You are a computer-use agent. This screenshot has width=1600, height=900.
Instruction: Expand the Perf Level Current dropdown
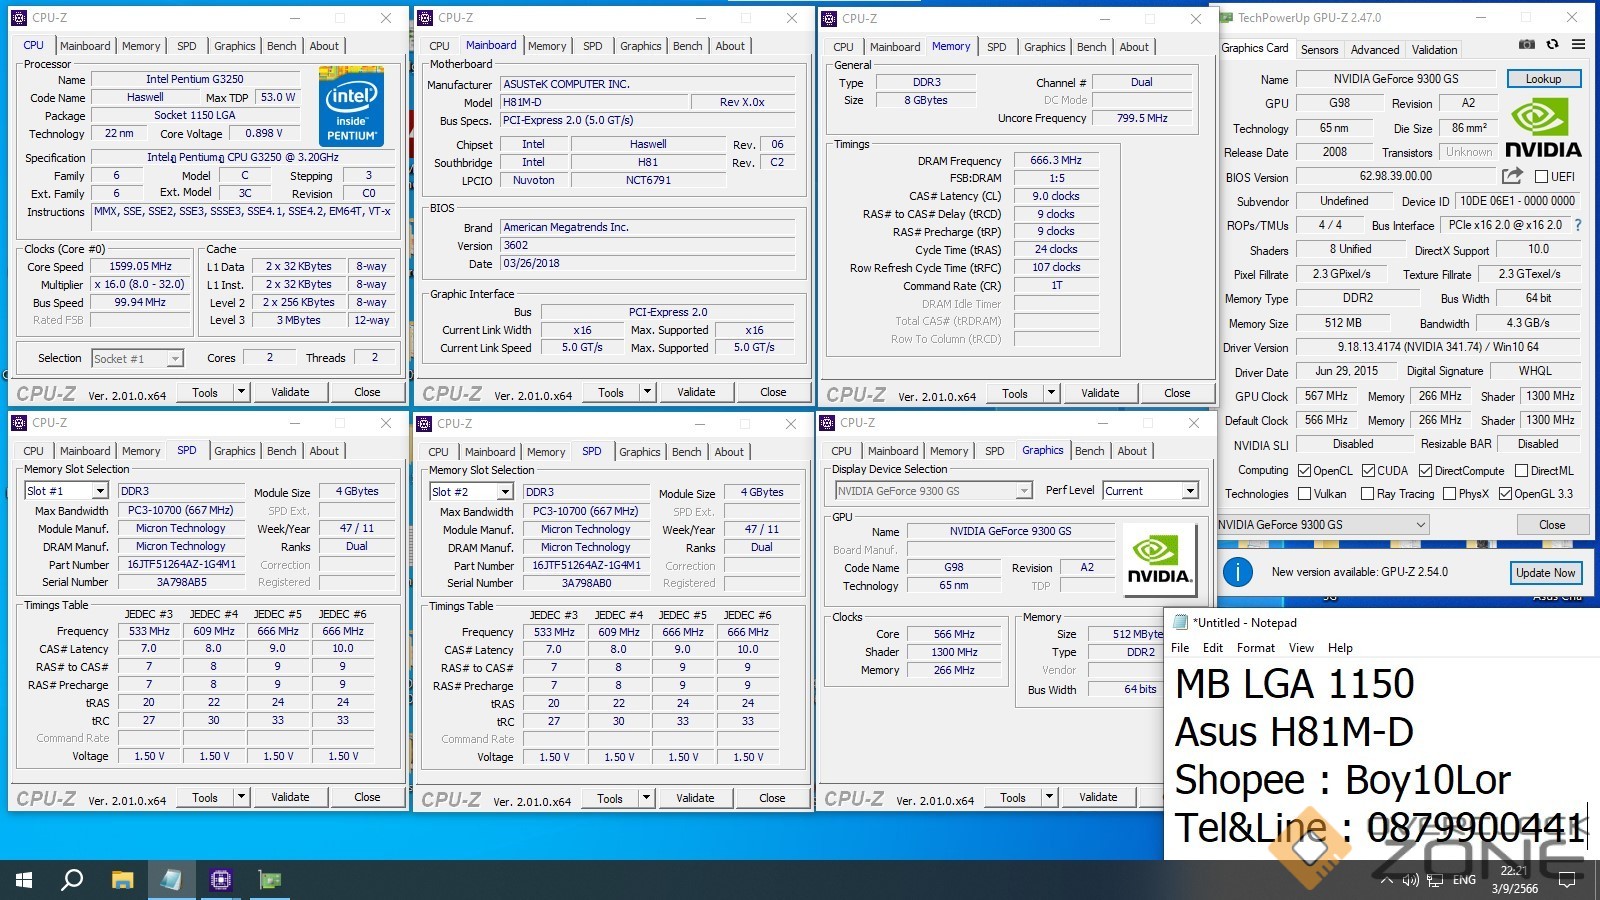click(x=1190, y=491)
